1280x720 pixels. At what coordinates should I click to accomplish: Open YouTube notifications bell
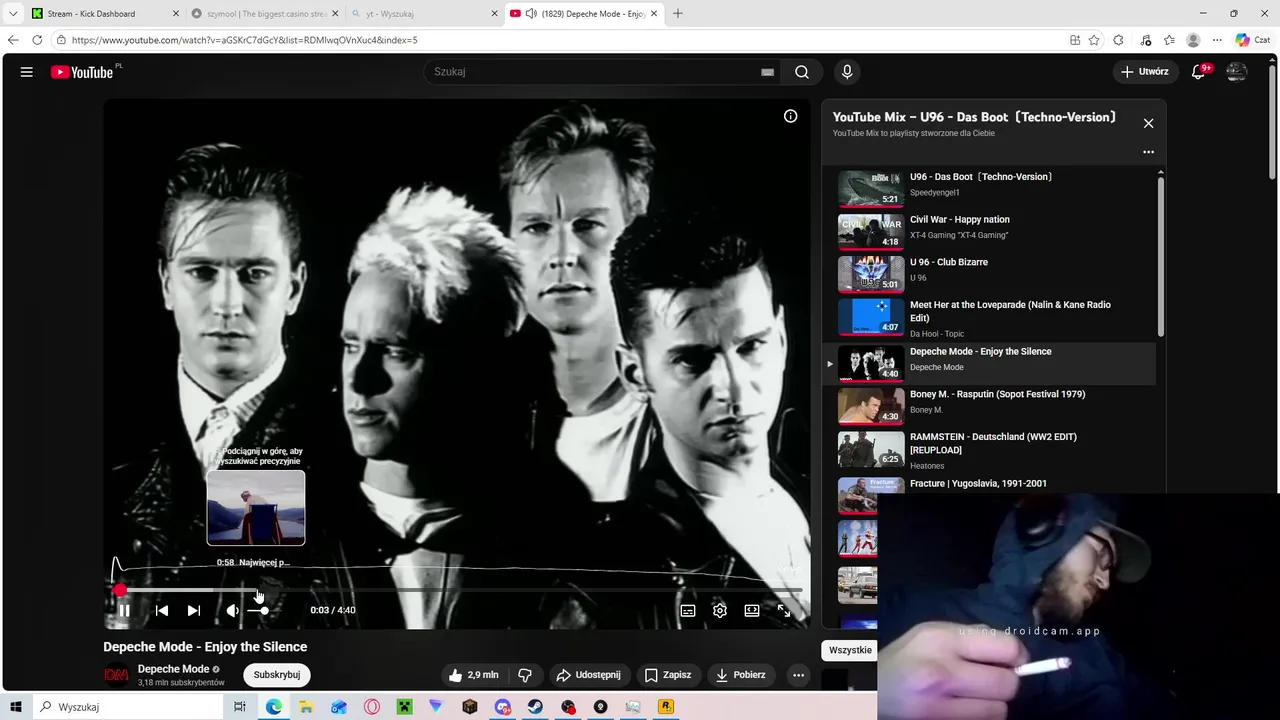point(1199,72)
